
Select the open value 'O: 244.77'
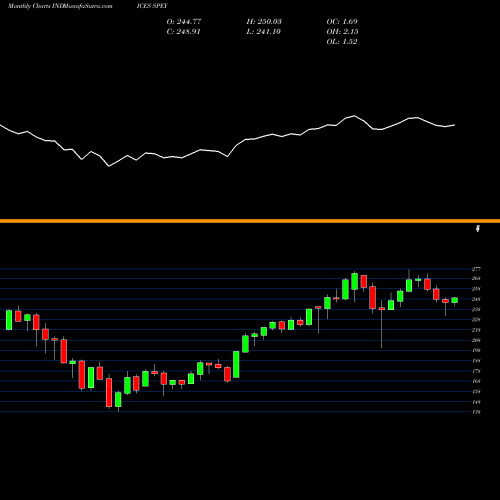[184, 21]
